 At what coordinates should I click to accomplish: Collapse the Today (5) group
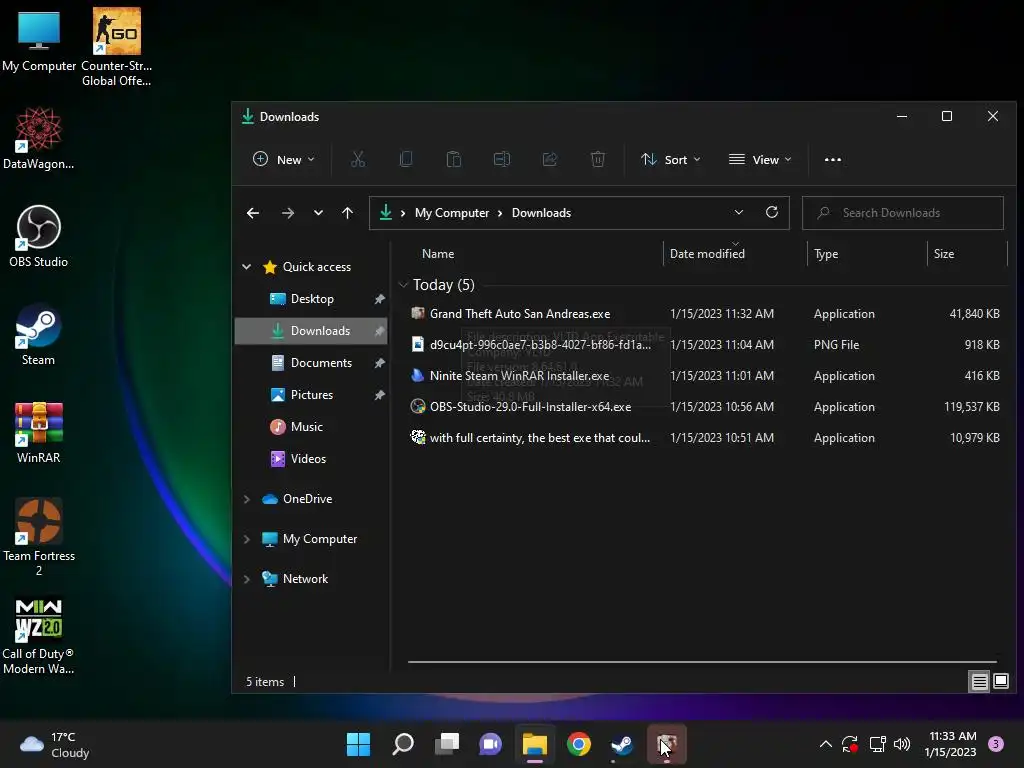point(404,285)
